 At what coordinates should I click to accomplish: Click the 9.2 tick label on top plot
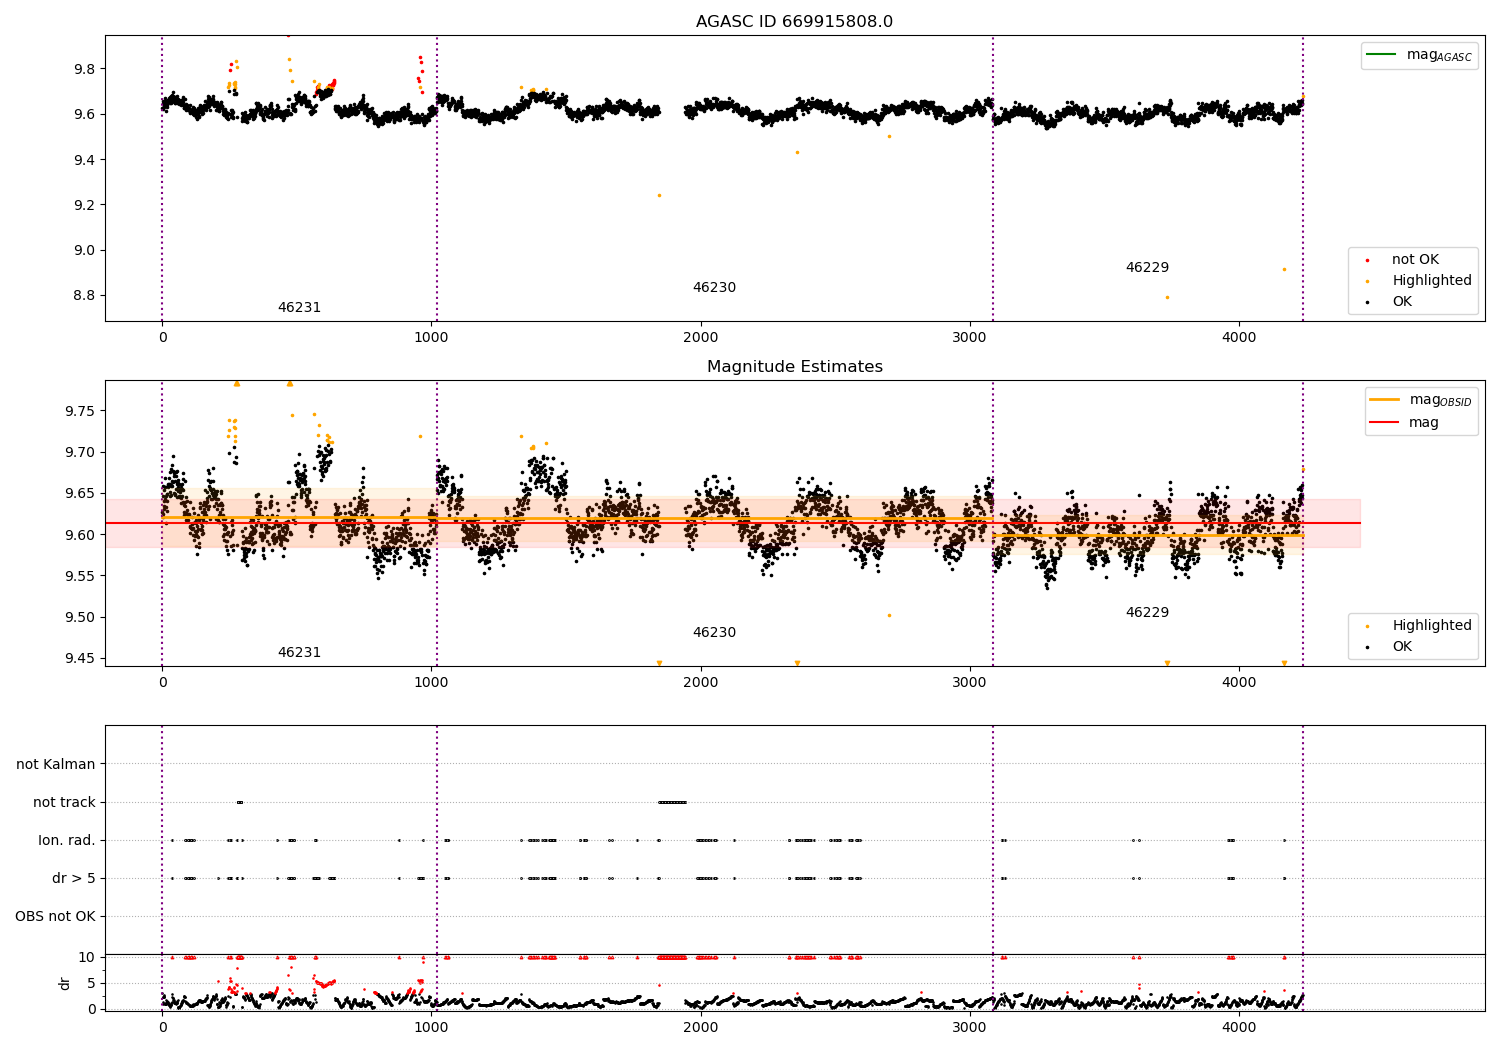pyautogui.click(x=84, y=205)
